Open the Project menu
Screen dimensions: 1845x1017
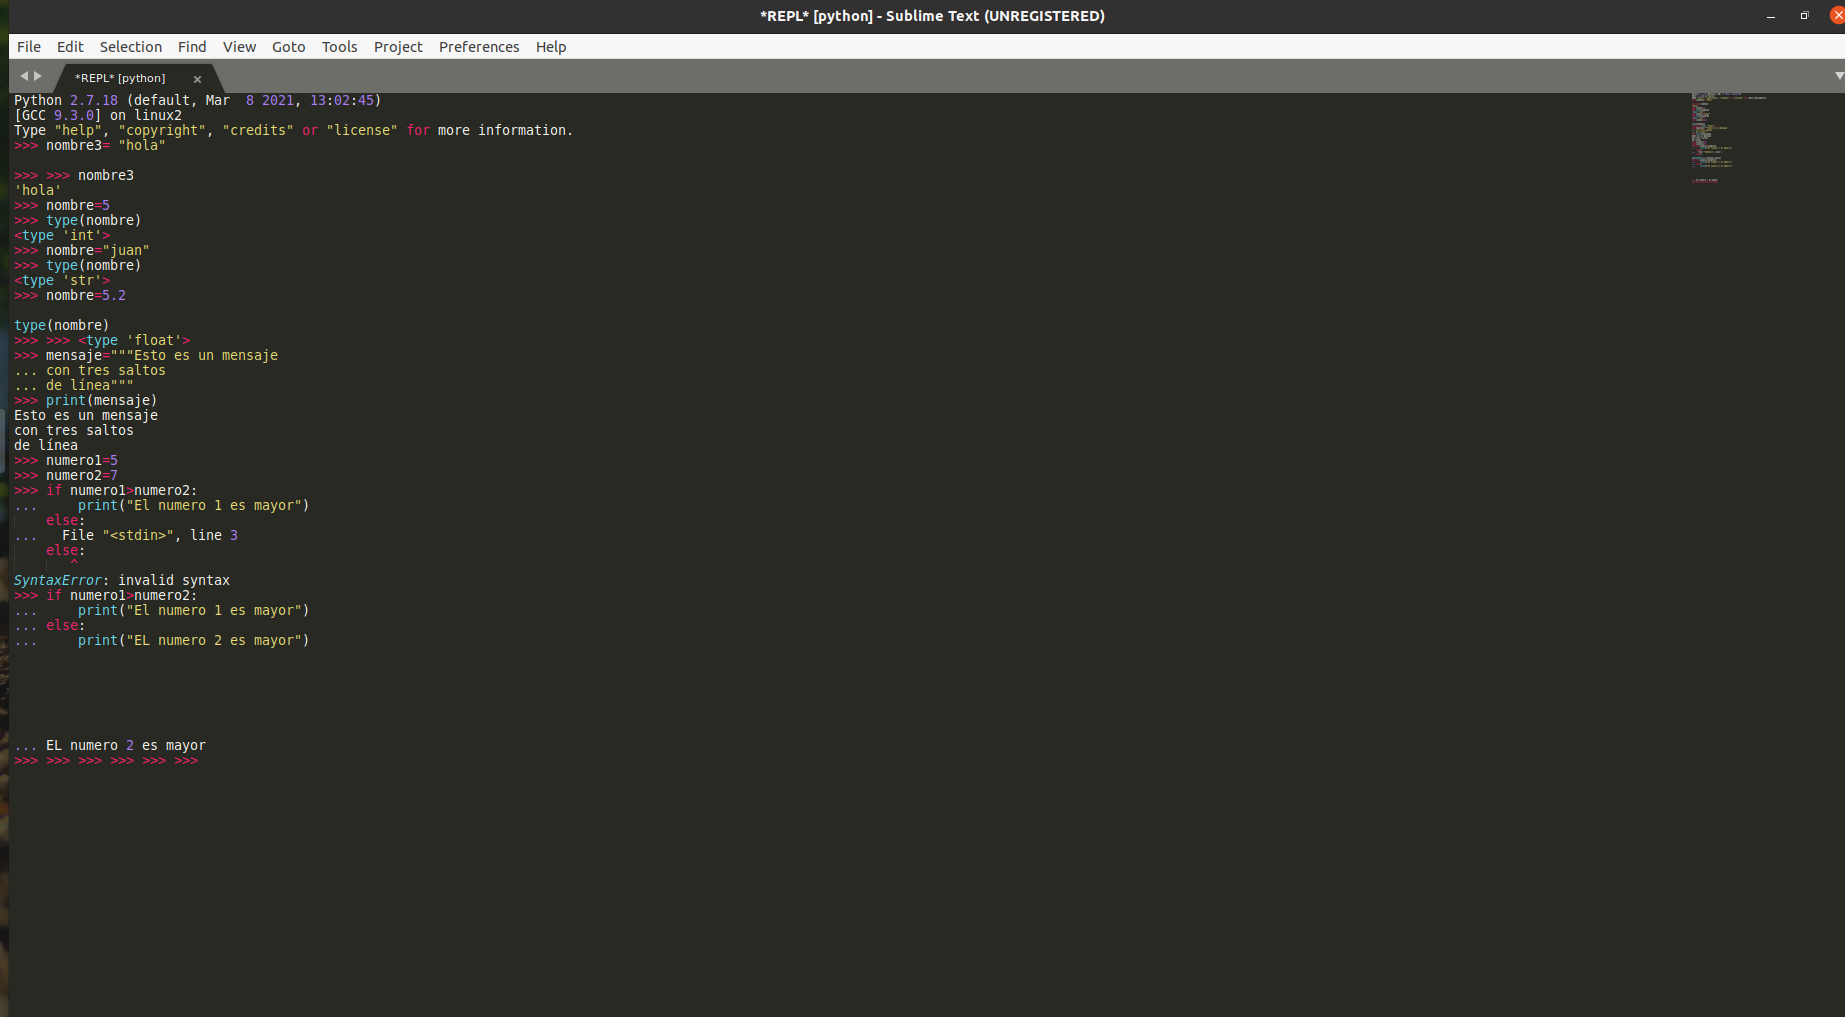pos(398,47)
